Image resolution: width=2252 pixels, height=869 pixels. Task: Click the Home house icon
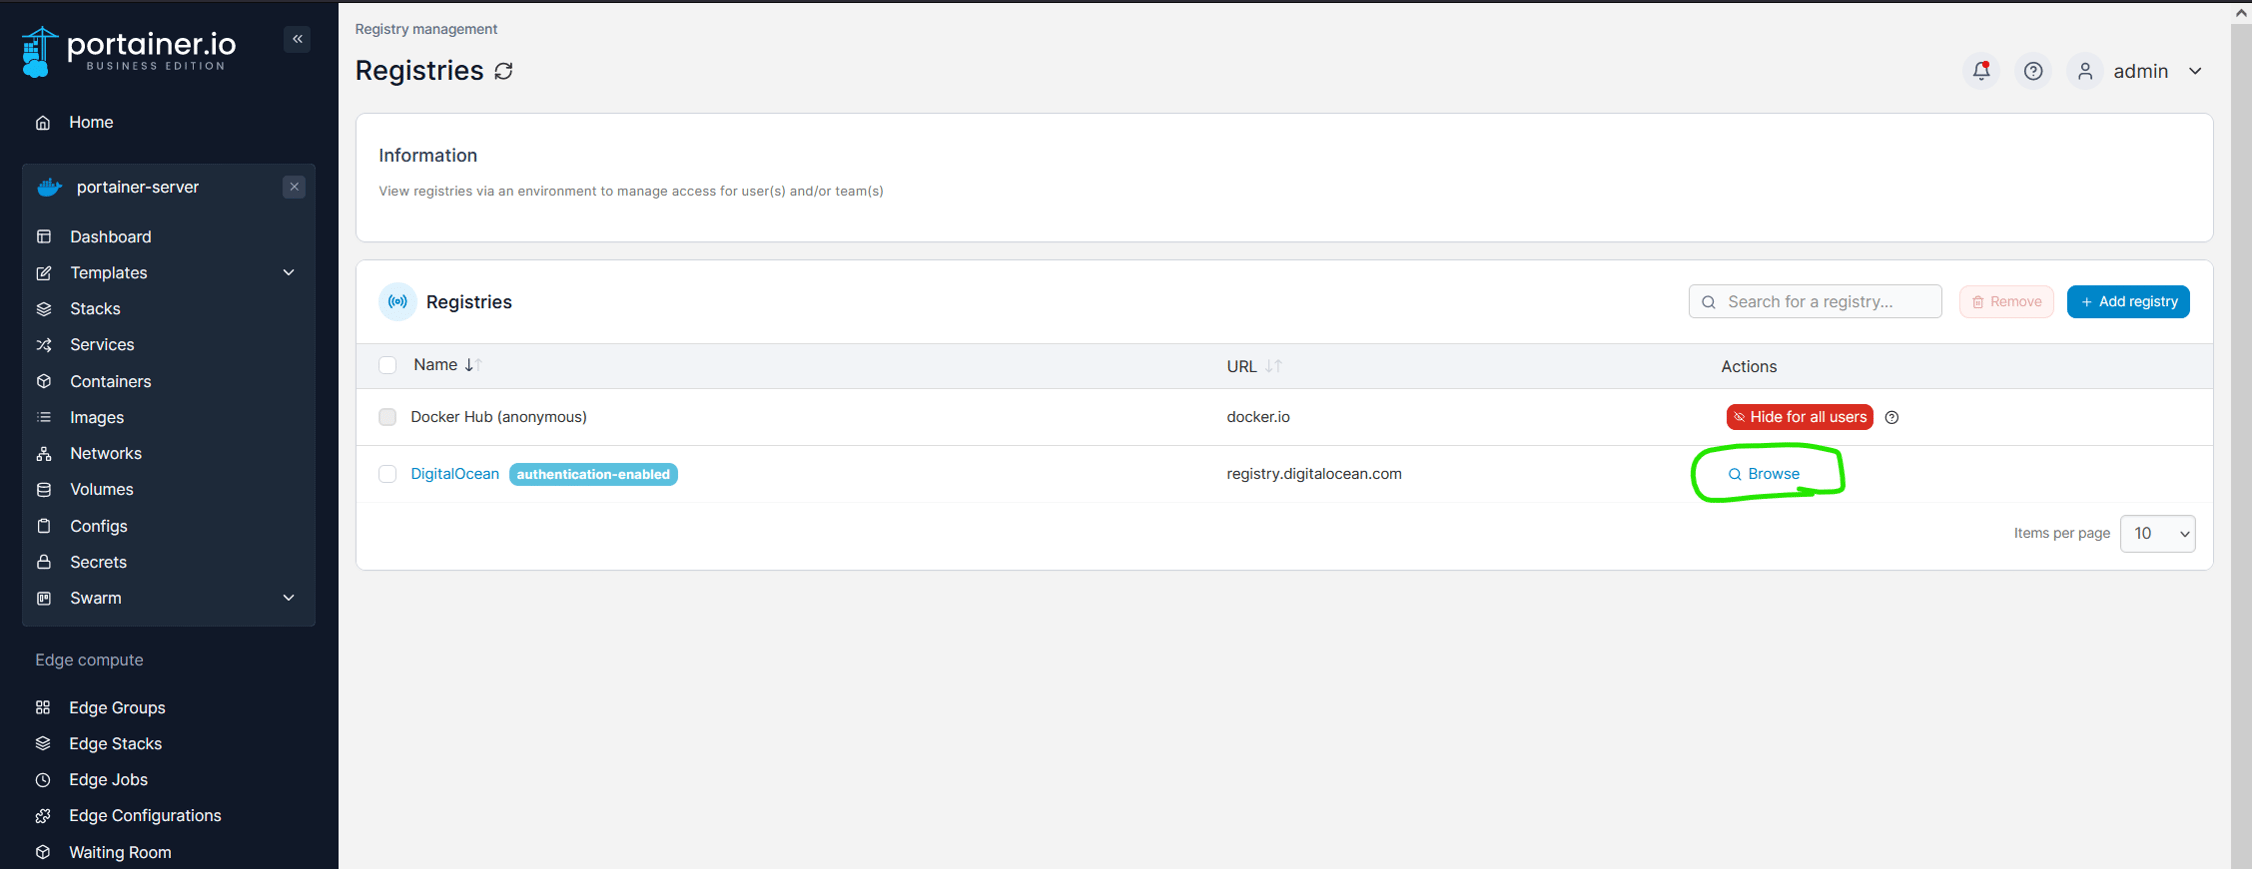(x=43, y=122)
